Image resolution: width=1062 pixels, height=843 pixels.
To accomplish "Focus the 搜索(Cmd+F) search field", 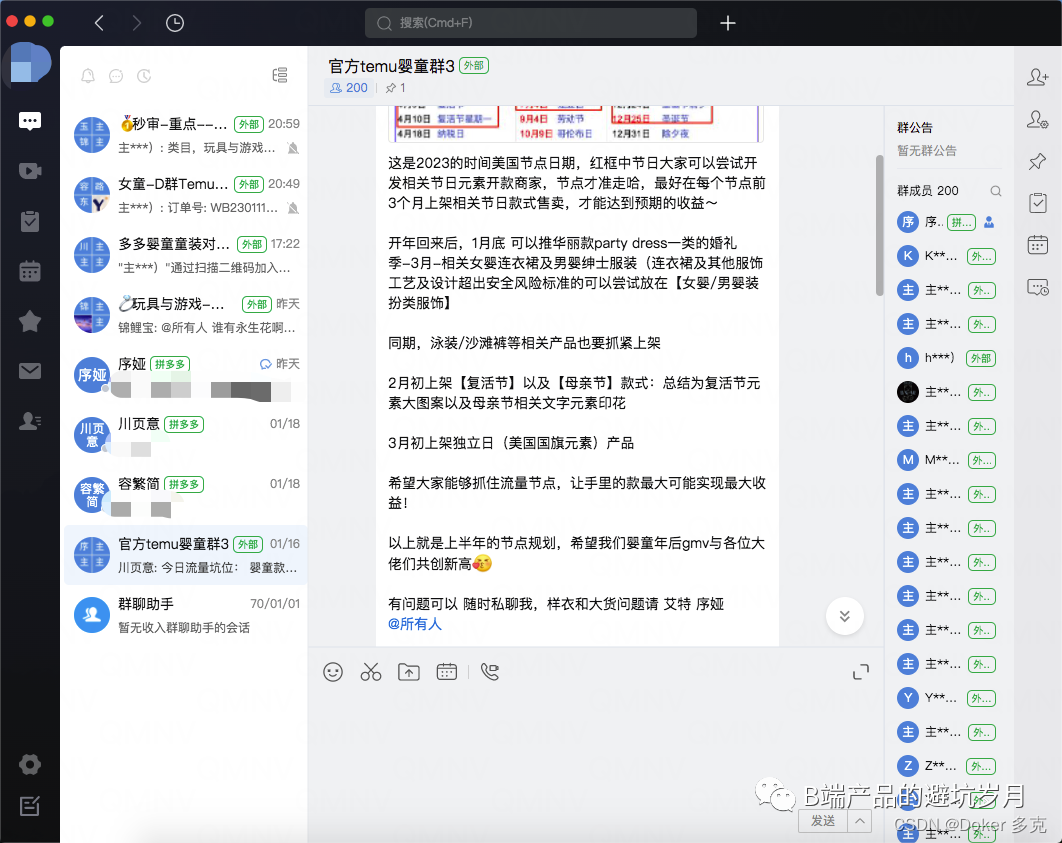I will point(530,23).
